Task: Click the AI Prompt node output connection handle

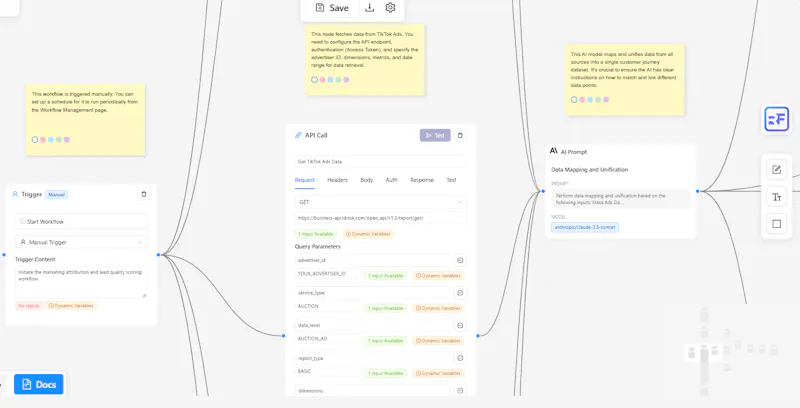Action: (697, 191)
